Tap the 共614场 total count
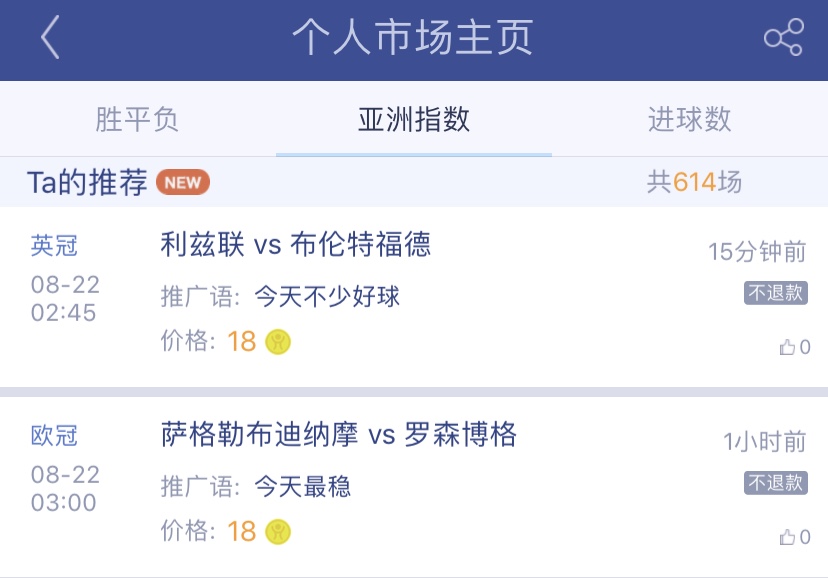This screenshot has height=578, width=828. 694,182
